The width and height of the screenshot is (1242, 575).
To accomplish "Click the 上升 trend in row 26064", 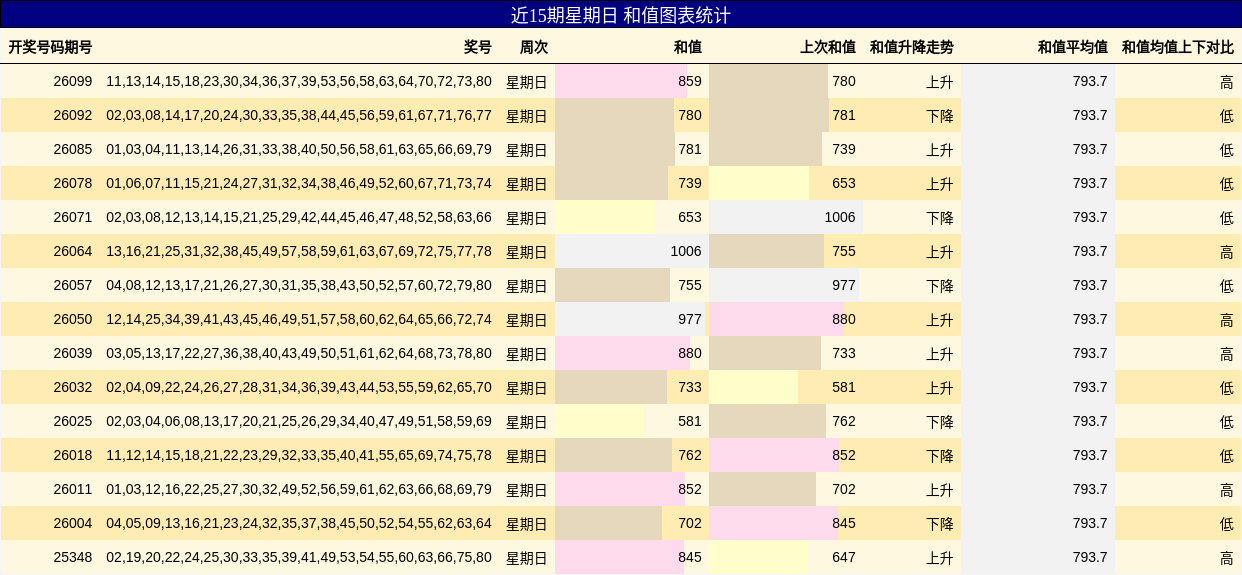I will (x=939, y=252).
